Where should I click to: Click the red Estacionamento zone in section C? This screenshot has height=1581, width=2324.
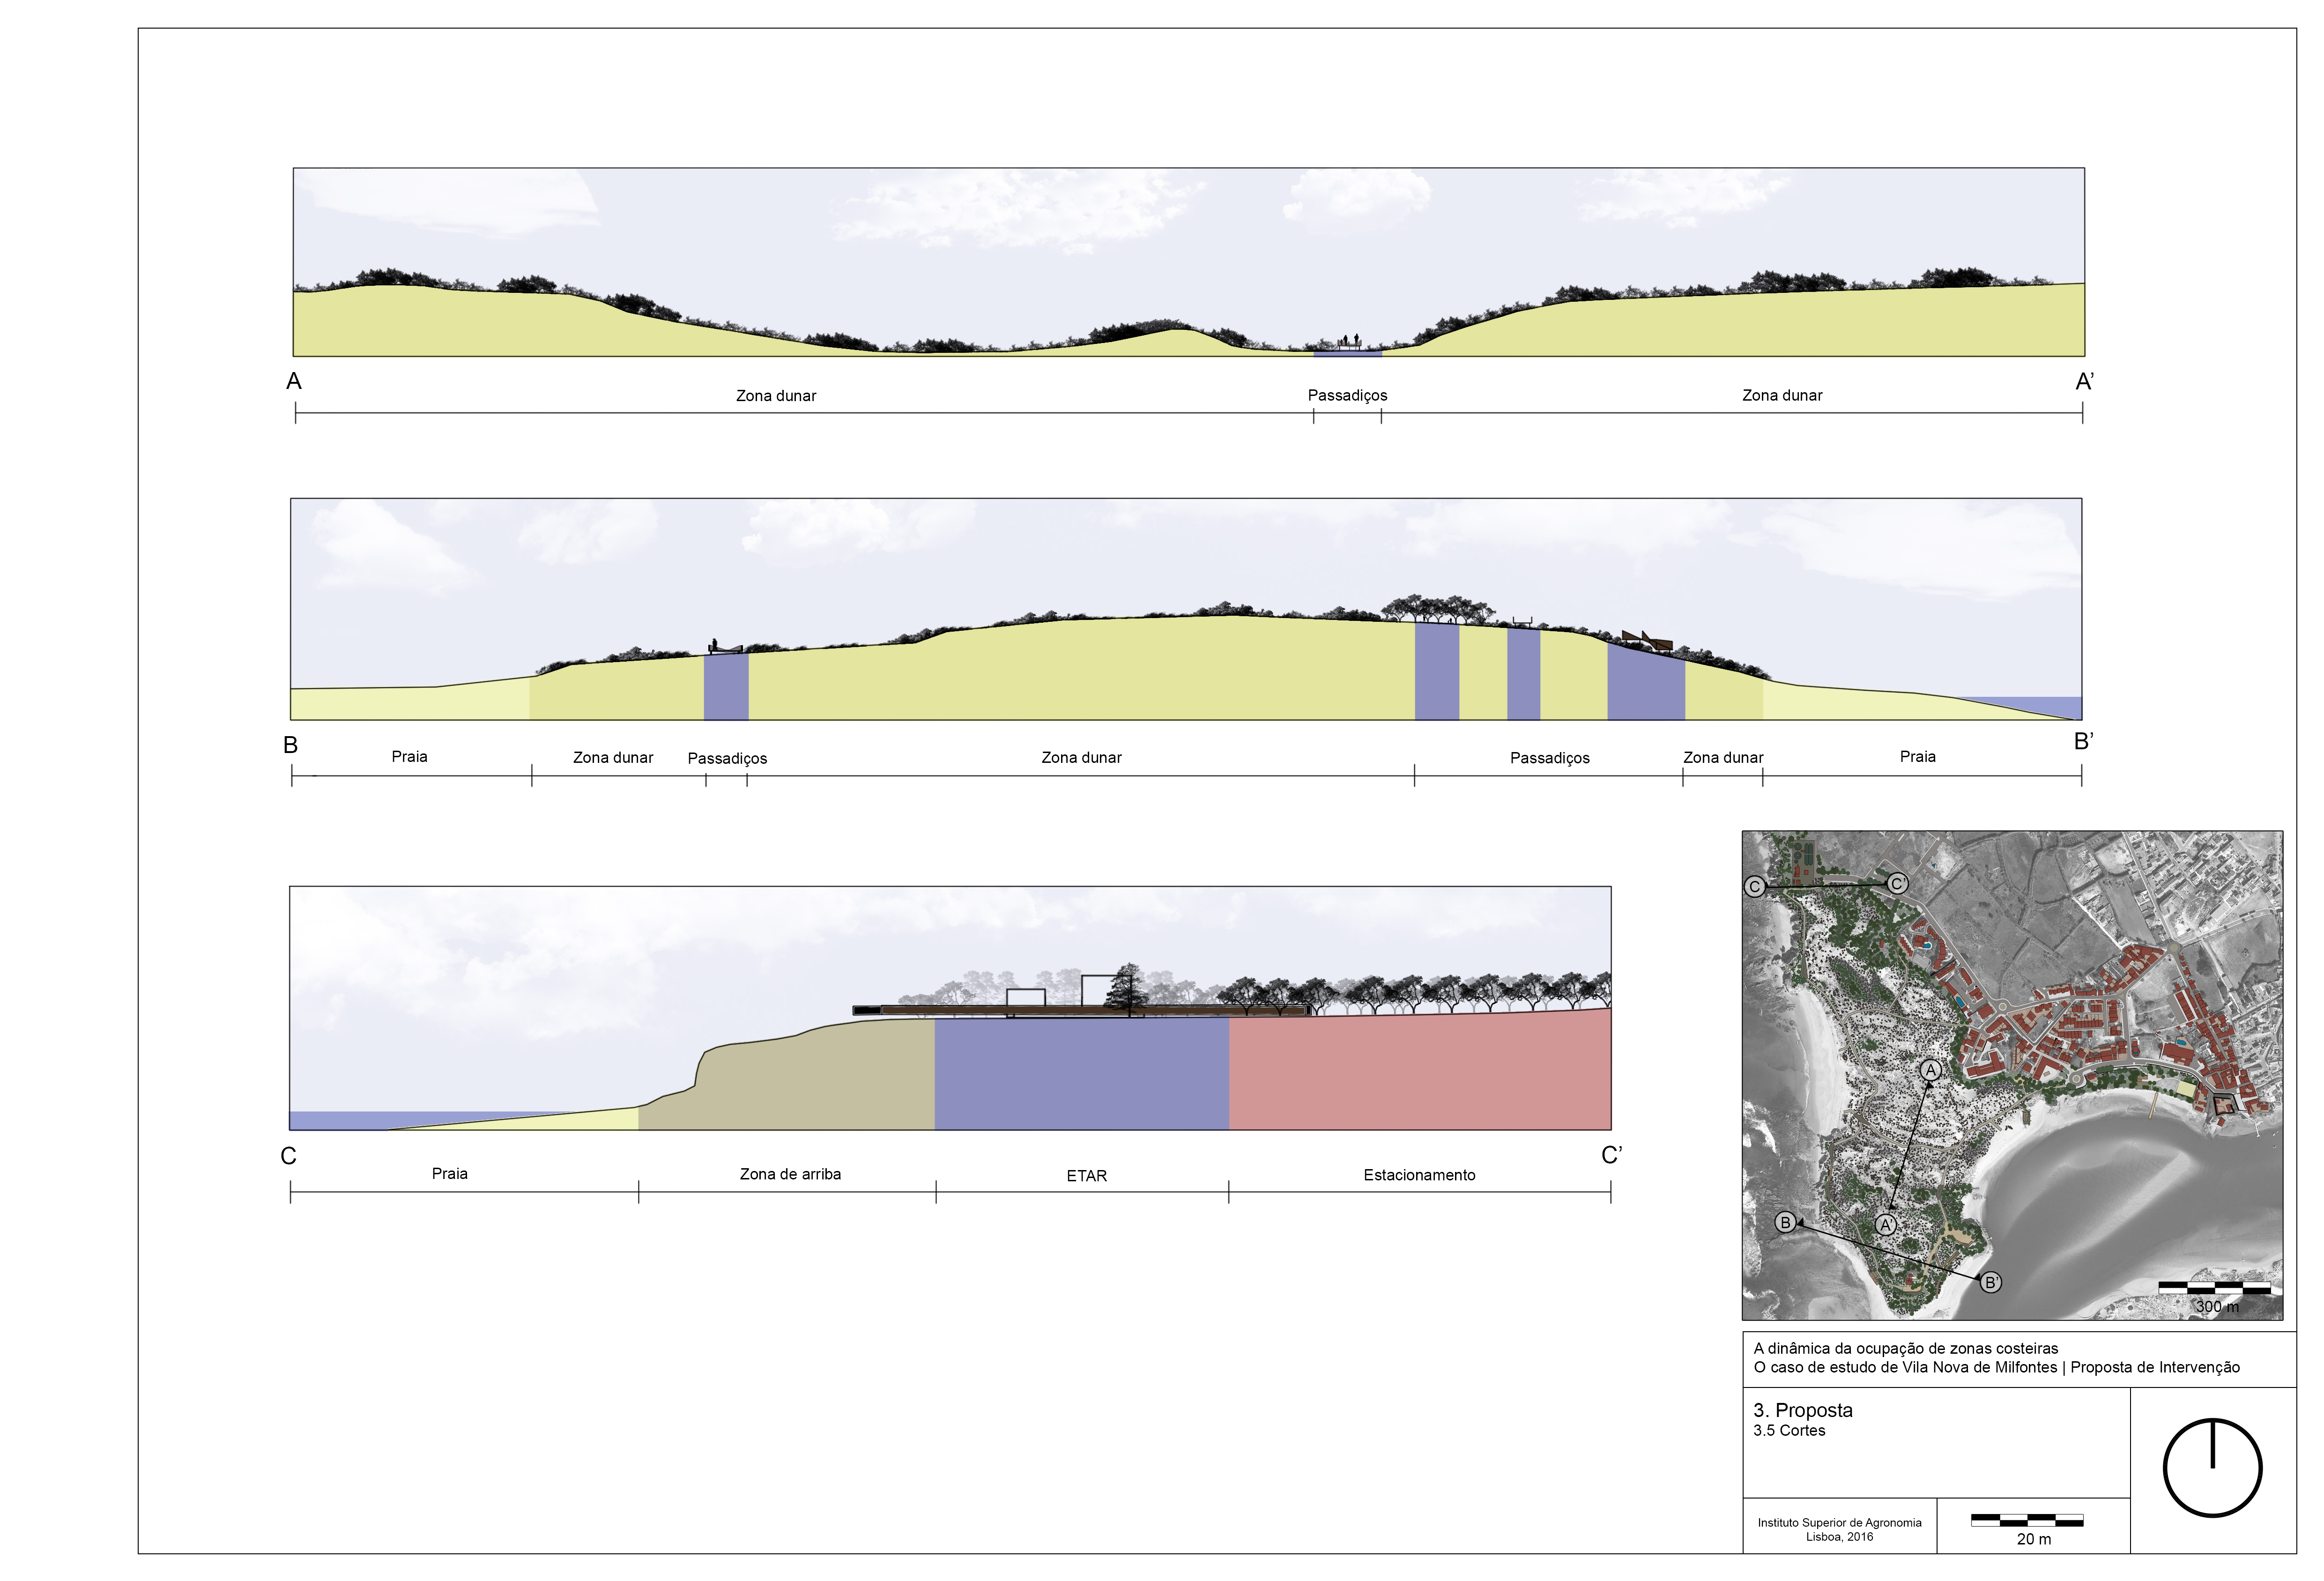click(1419, 1075)
